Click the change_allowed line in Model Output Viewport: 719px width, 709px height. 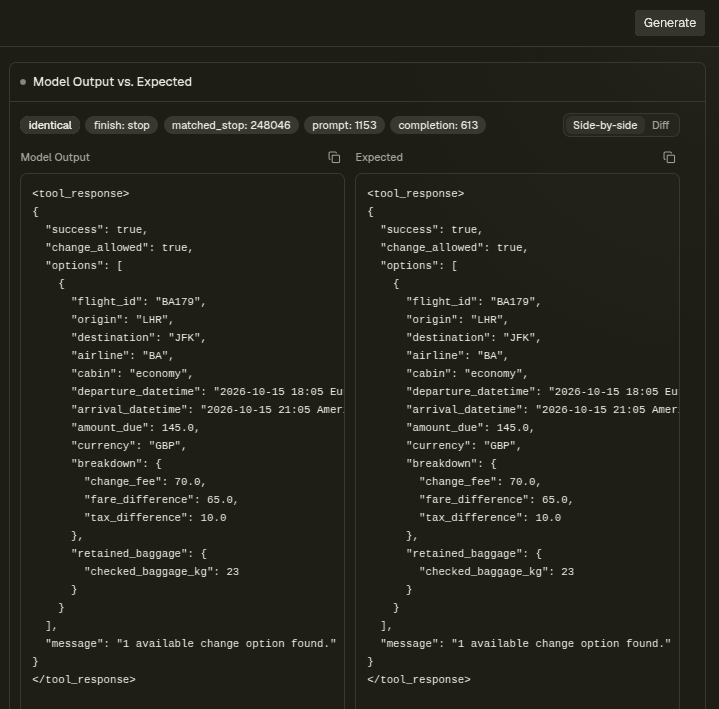pos(119,248)
